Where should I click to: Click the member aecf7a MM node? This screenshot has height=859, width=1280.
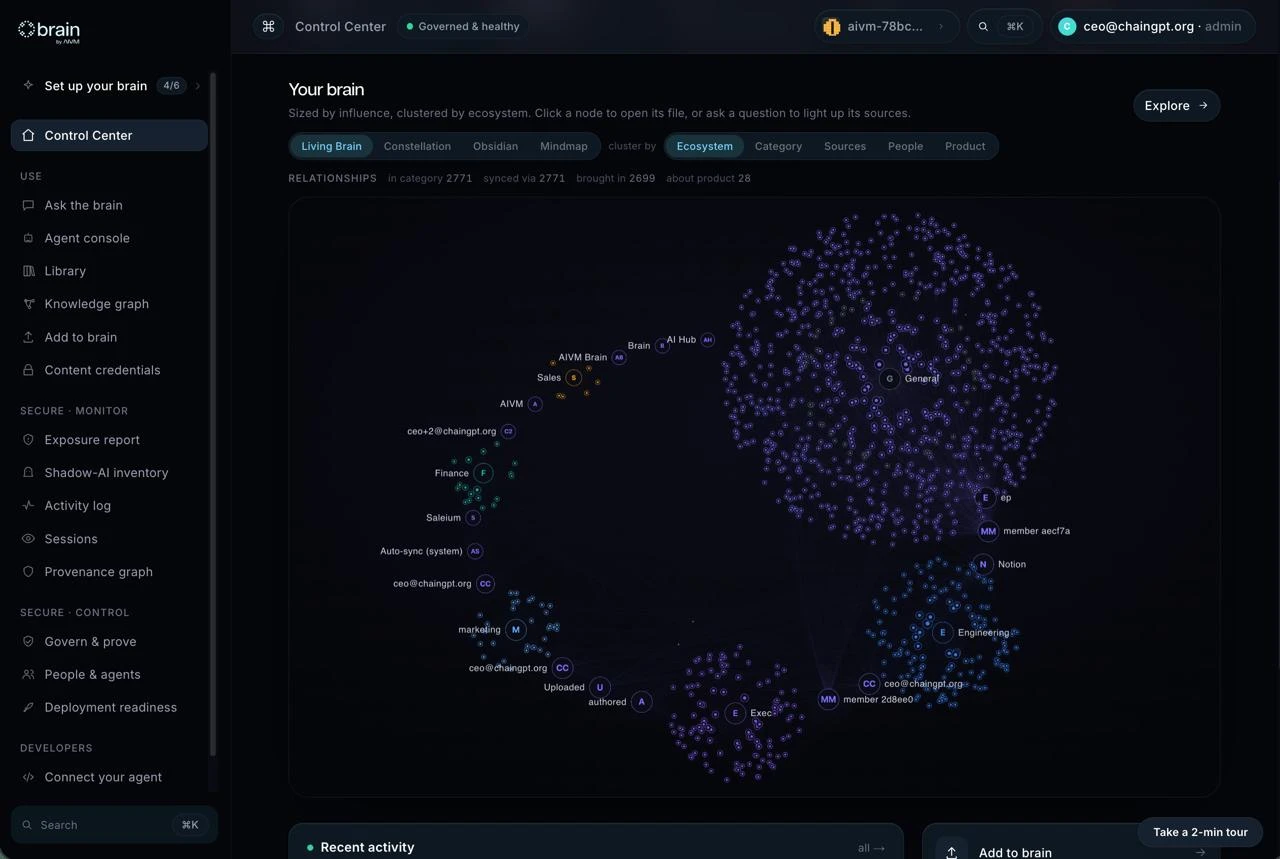(988, 531)
